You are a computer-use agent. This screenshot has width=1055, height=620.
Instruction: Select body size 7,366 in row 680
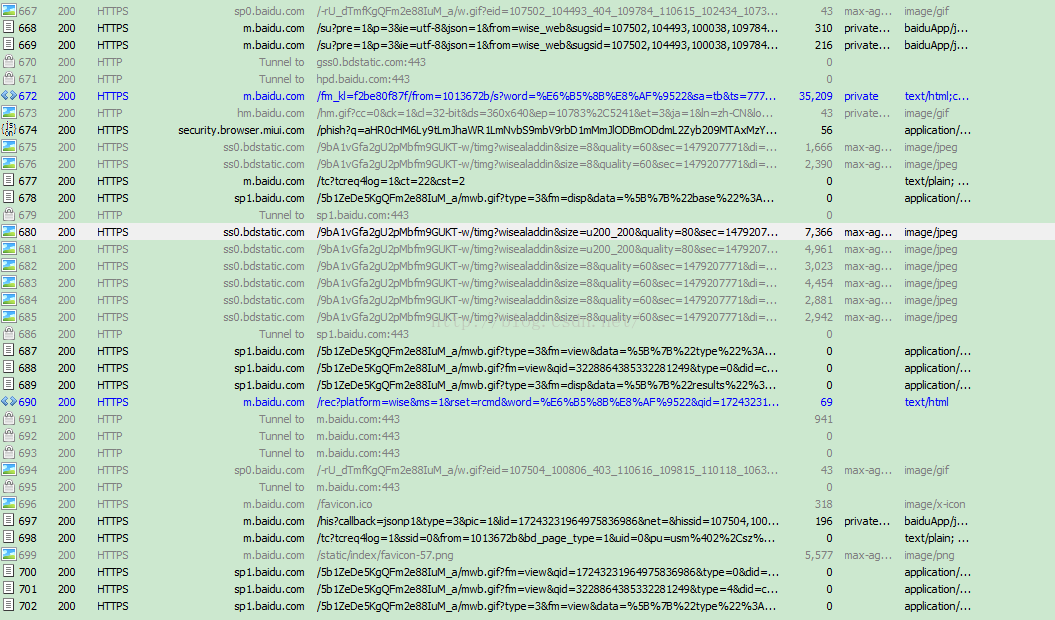click(x=819, y=232)
